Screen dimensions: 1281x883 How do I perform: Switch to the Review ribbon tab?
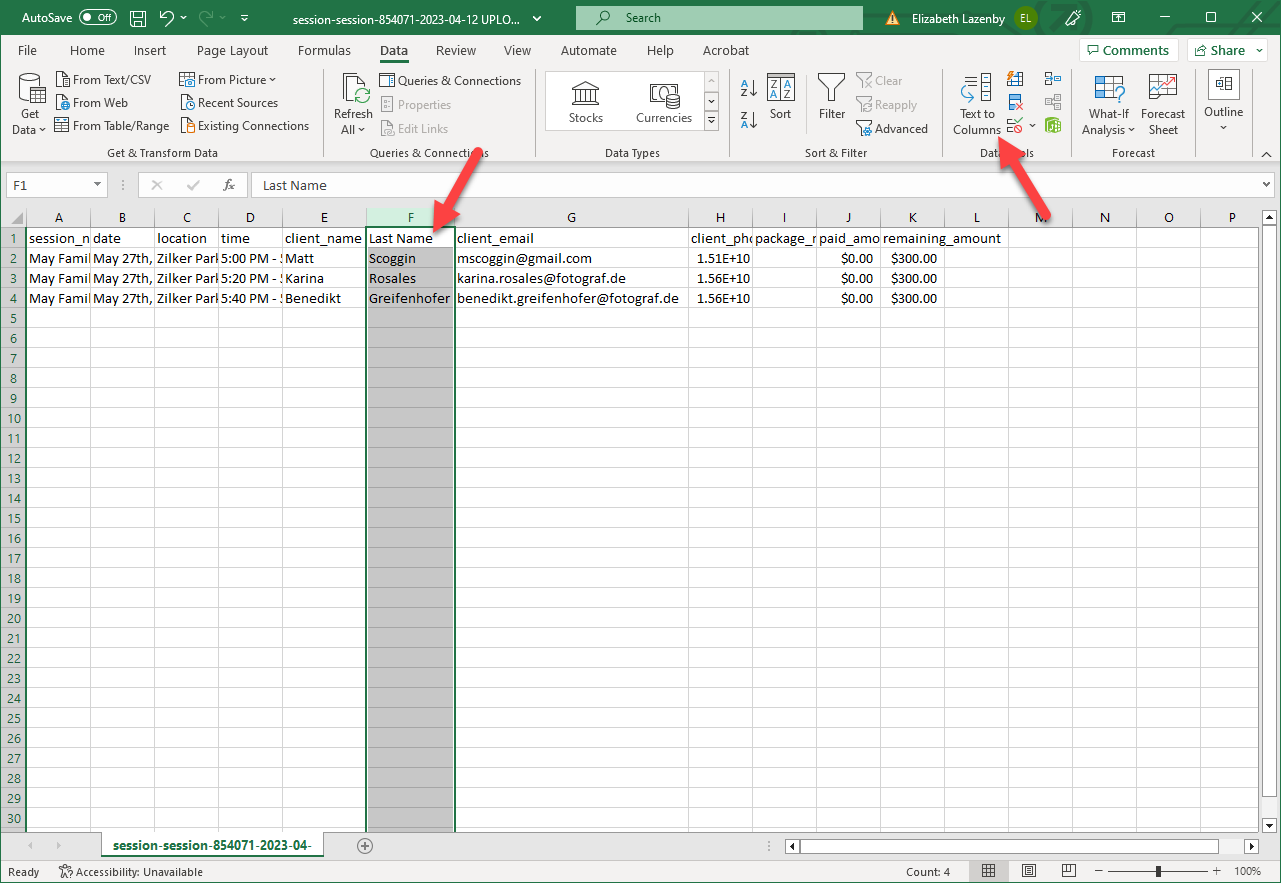pos(456,51)
